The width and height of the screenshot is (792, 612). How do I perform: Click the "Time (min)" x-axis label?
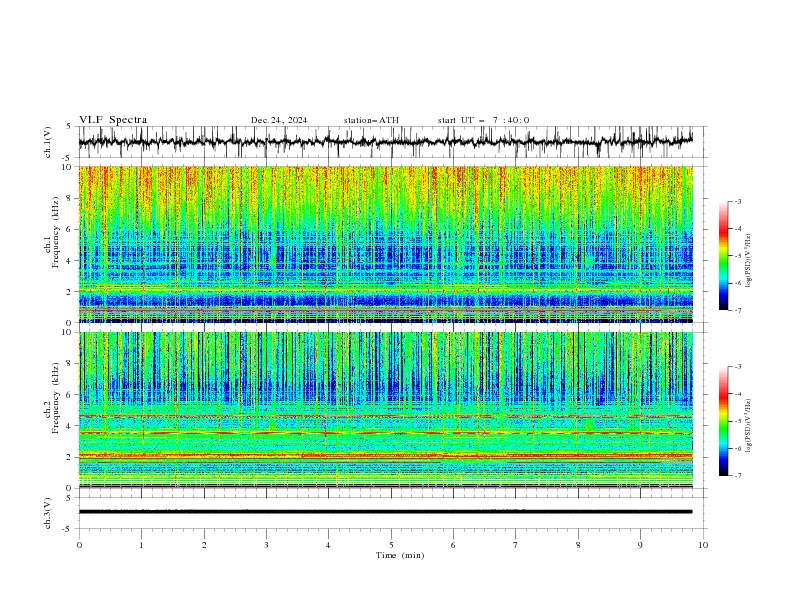(400, 555)
